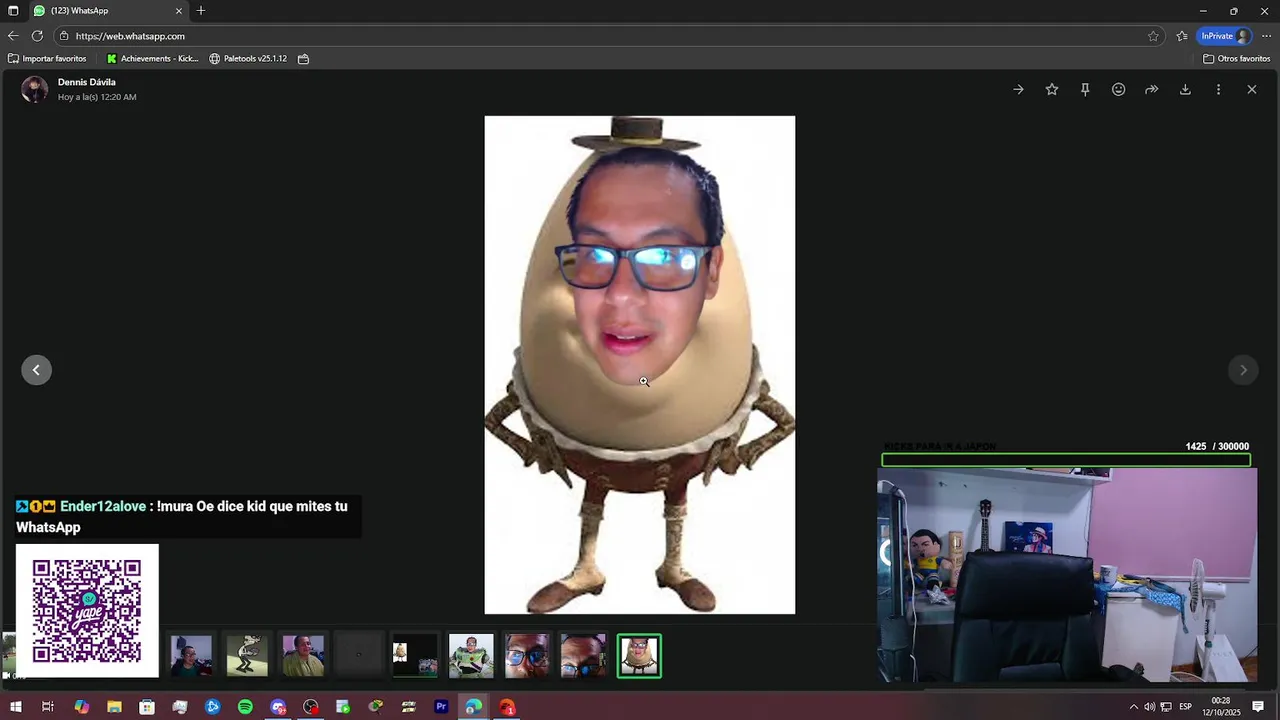Select the cartoon walking character thumbnail

[247, 656]
